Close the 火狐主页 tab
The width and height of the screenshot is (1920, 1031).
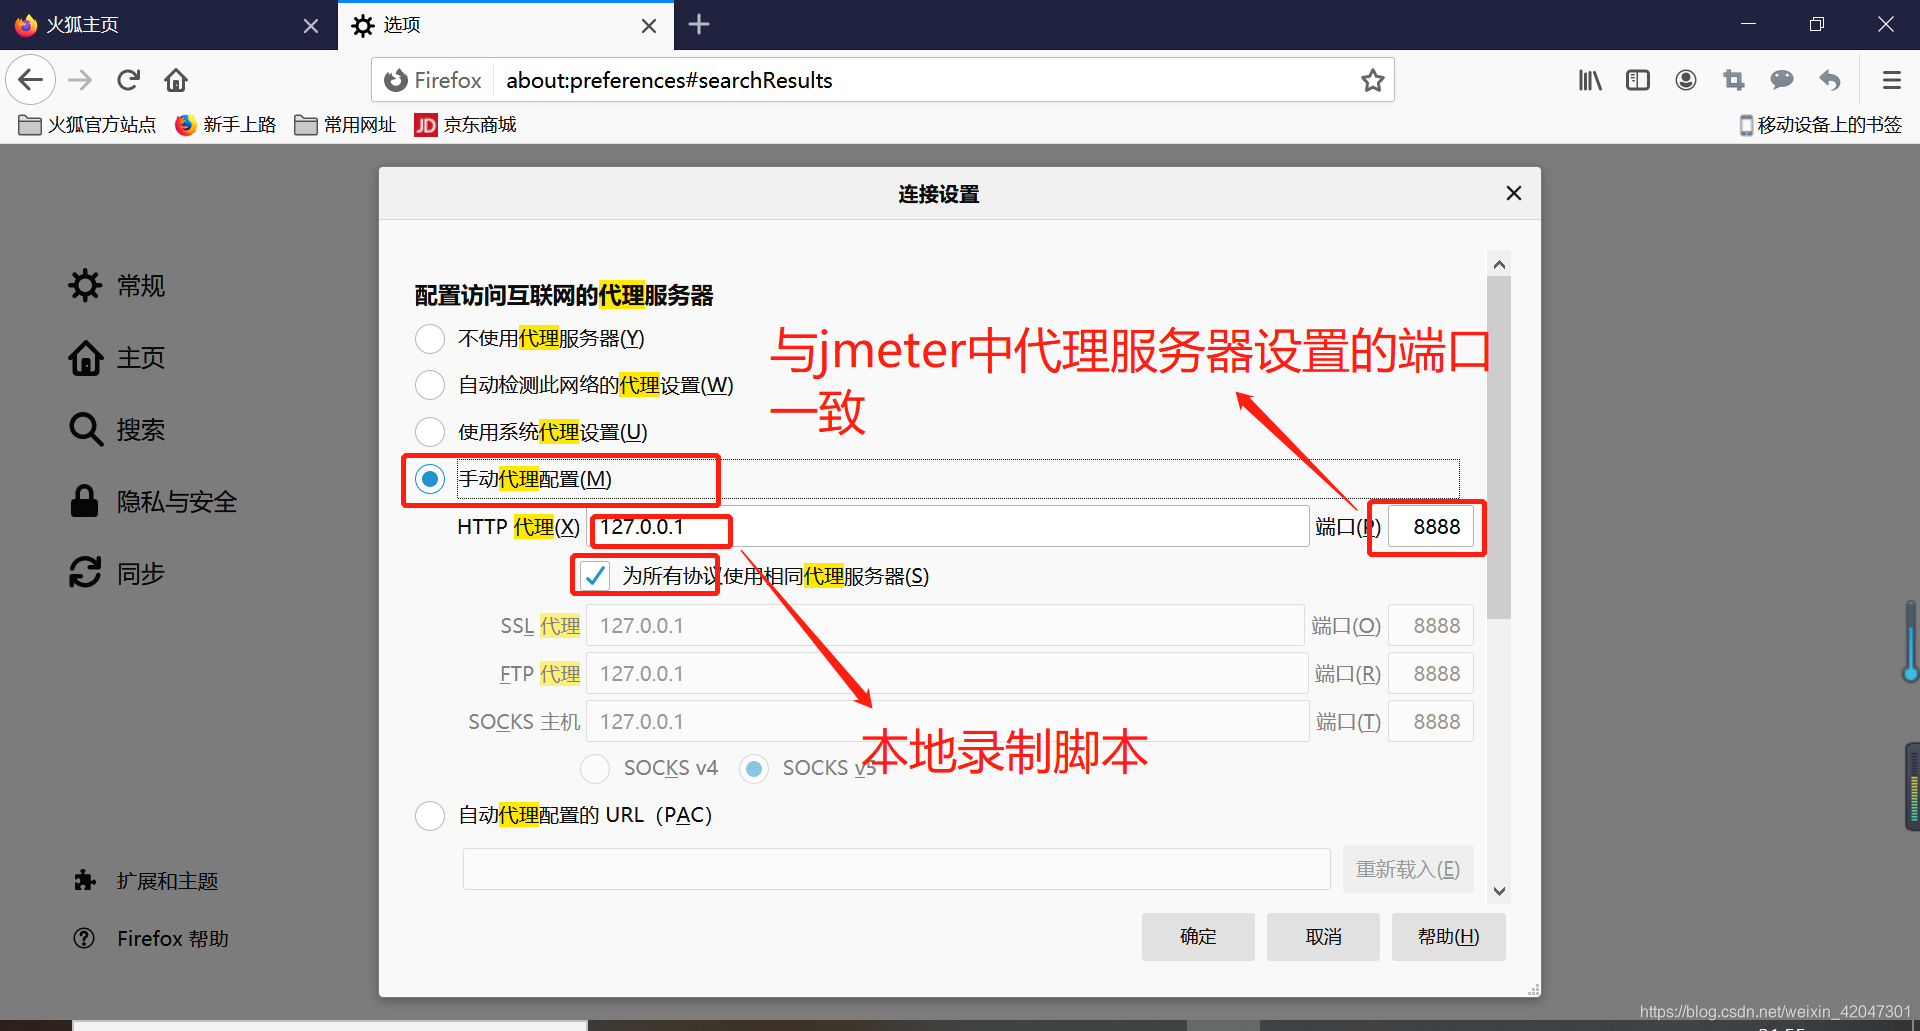pyautogui.click(x=311, y=25)
